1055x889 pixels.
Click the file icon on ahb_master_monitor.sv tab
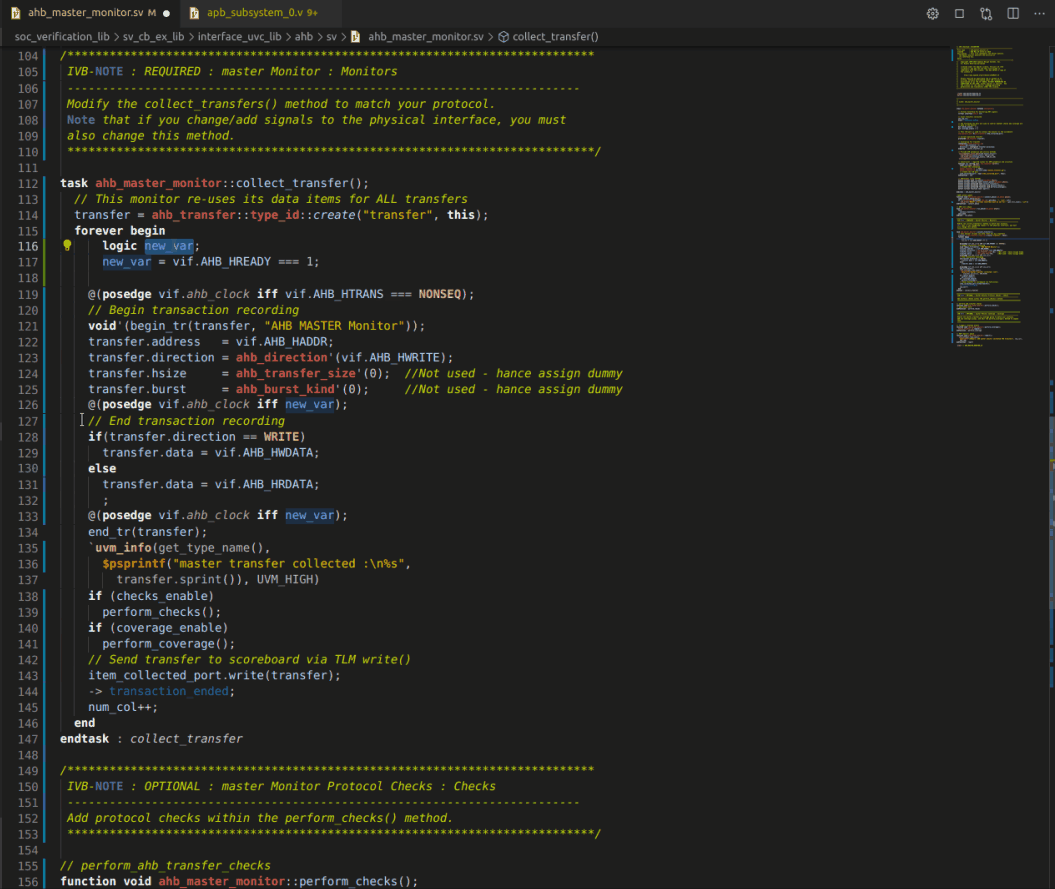[16, 14]
